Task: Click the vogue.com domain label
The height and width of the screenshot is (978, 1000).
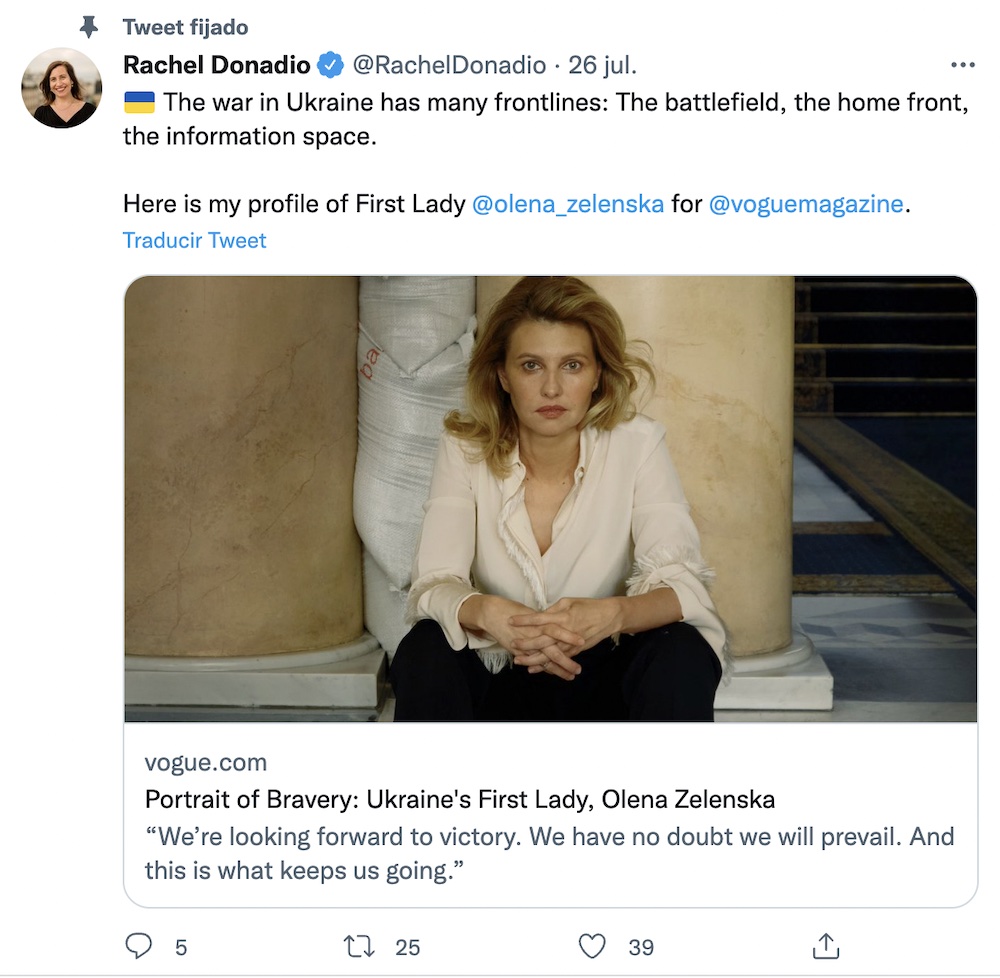Action: click(x=205, y=763)
